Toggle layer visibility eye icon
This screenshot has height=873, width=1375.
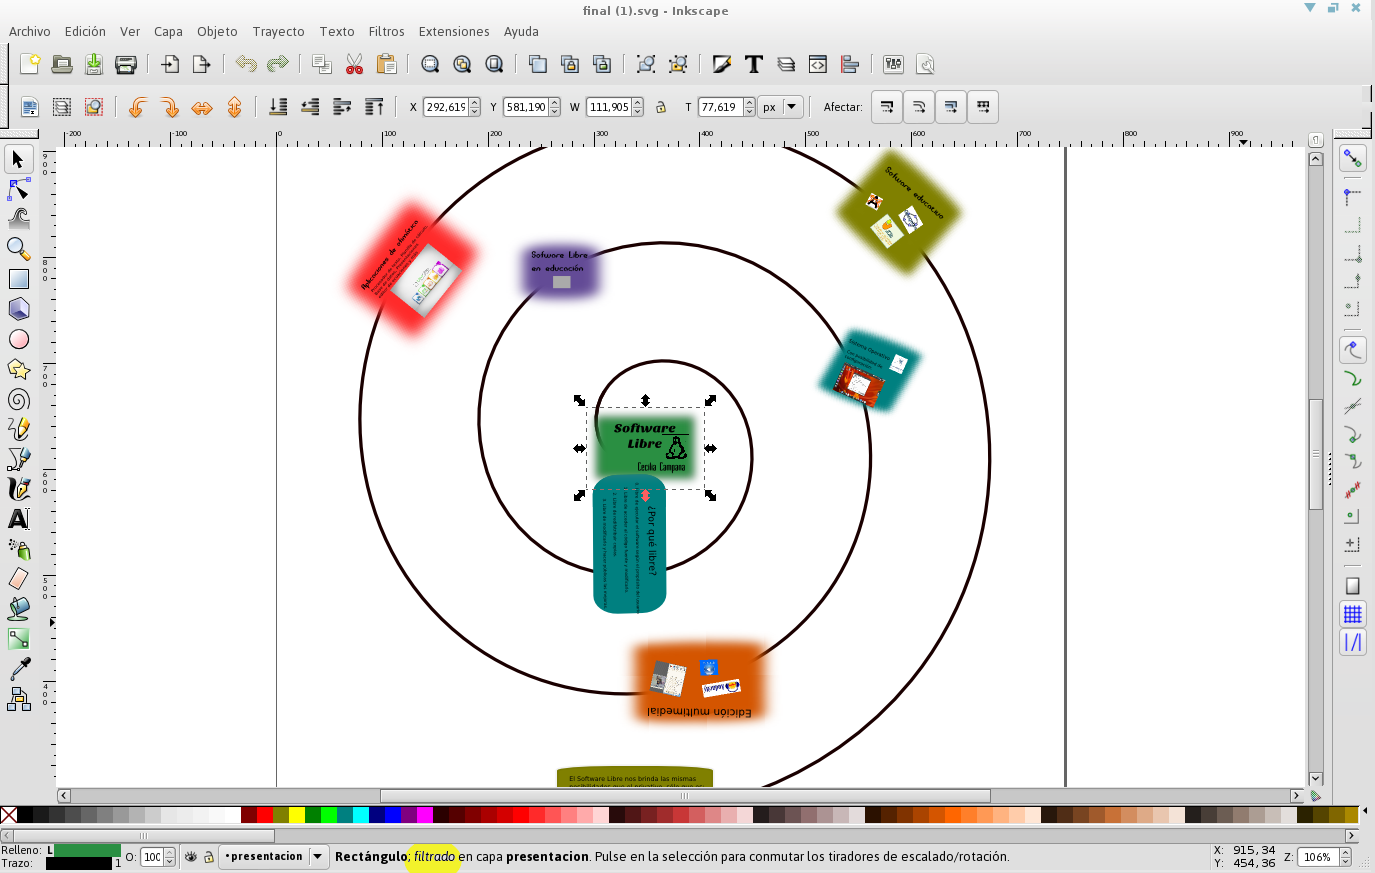point(191,857)
